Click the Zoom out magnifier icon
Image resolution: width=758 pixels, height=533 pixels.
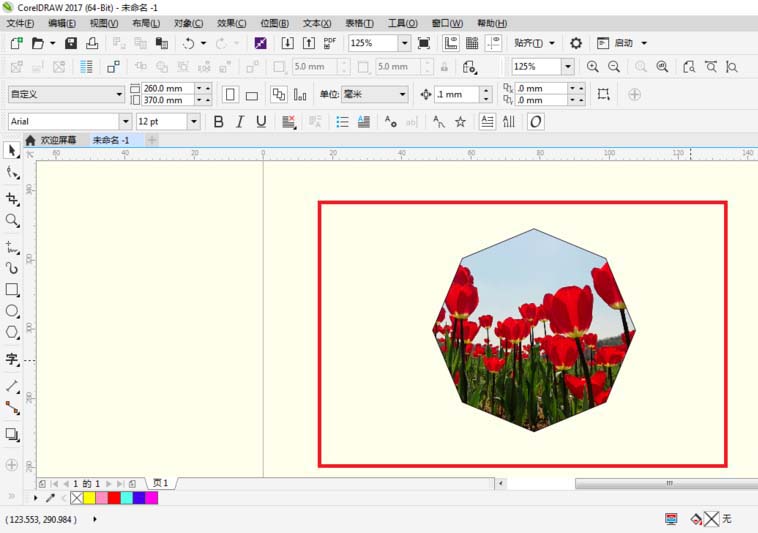coord(614,67)
